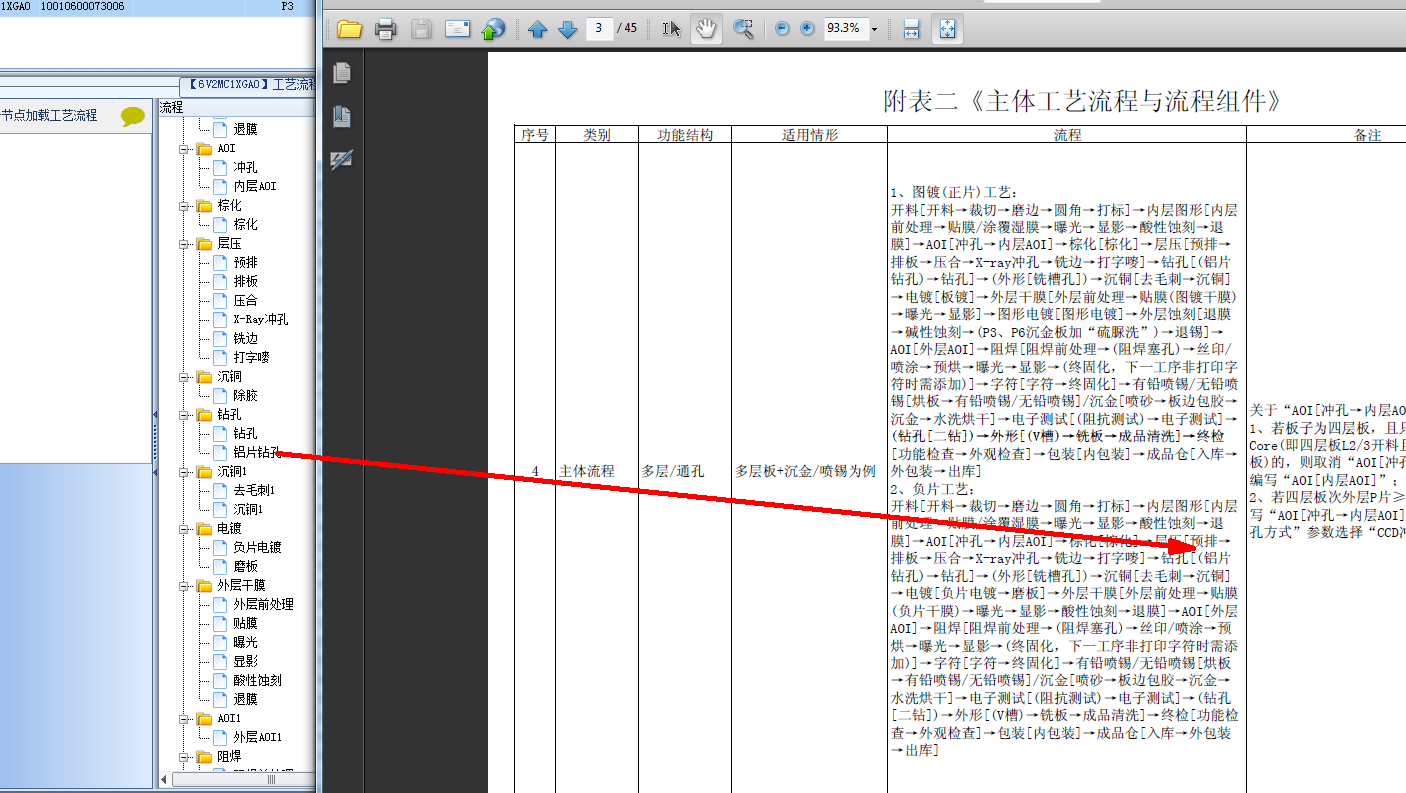Open the bookmarks panel
The image size is (1406, 793).
coord(342,116)
